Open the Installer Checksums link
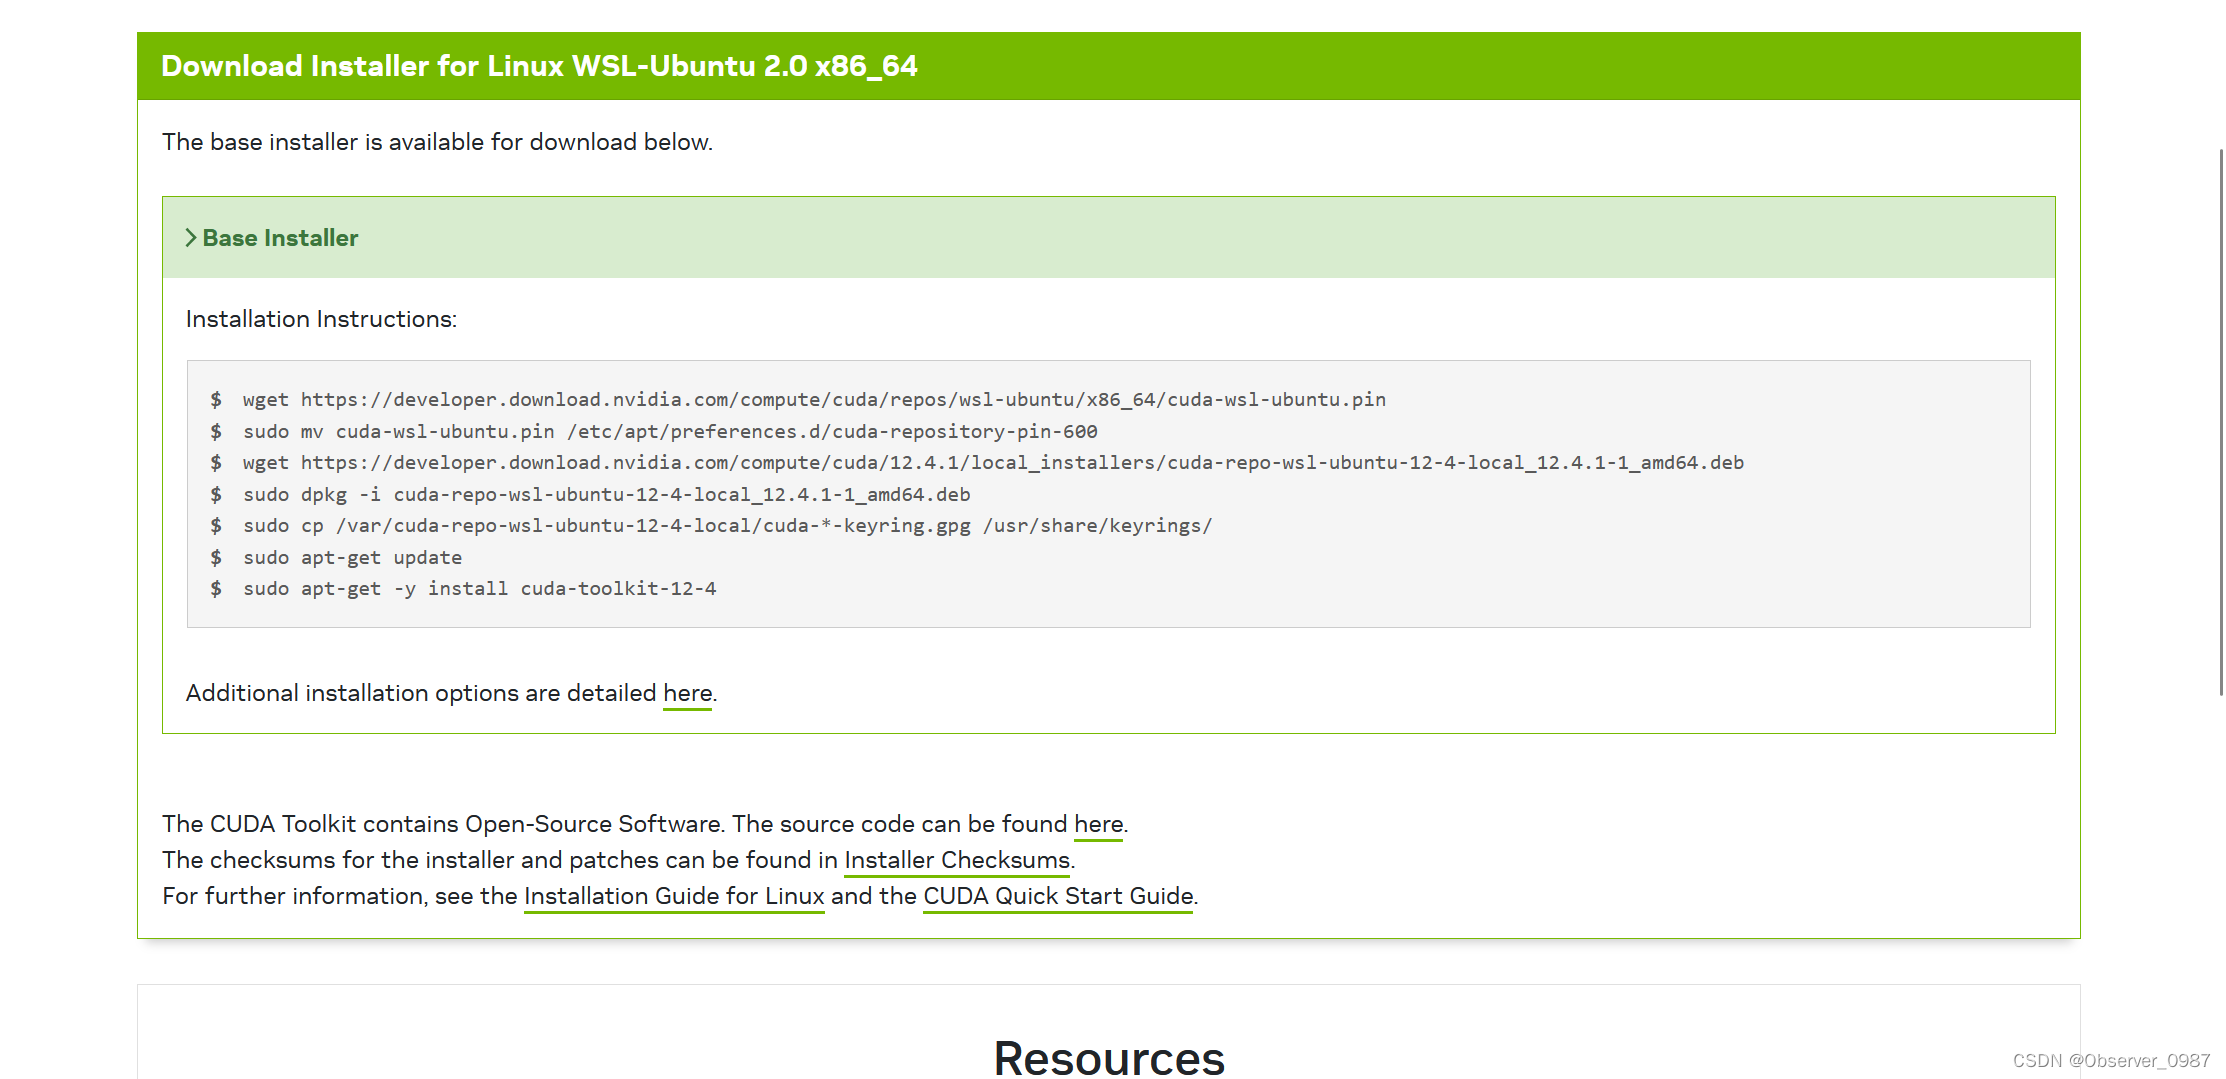Screen dimensions: 2226x1079 957,860
